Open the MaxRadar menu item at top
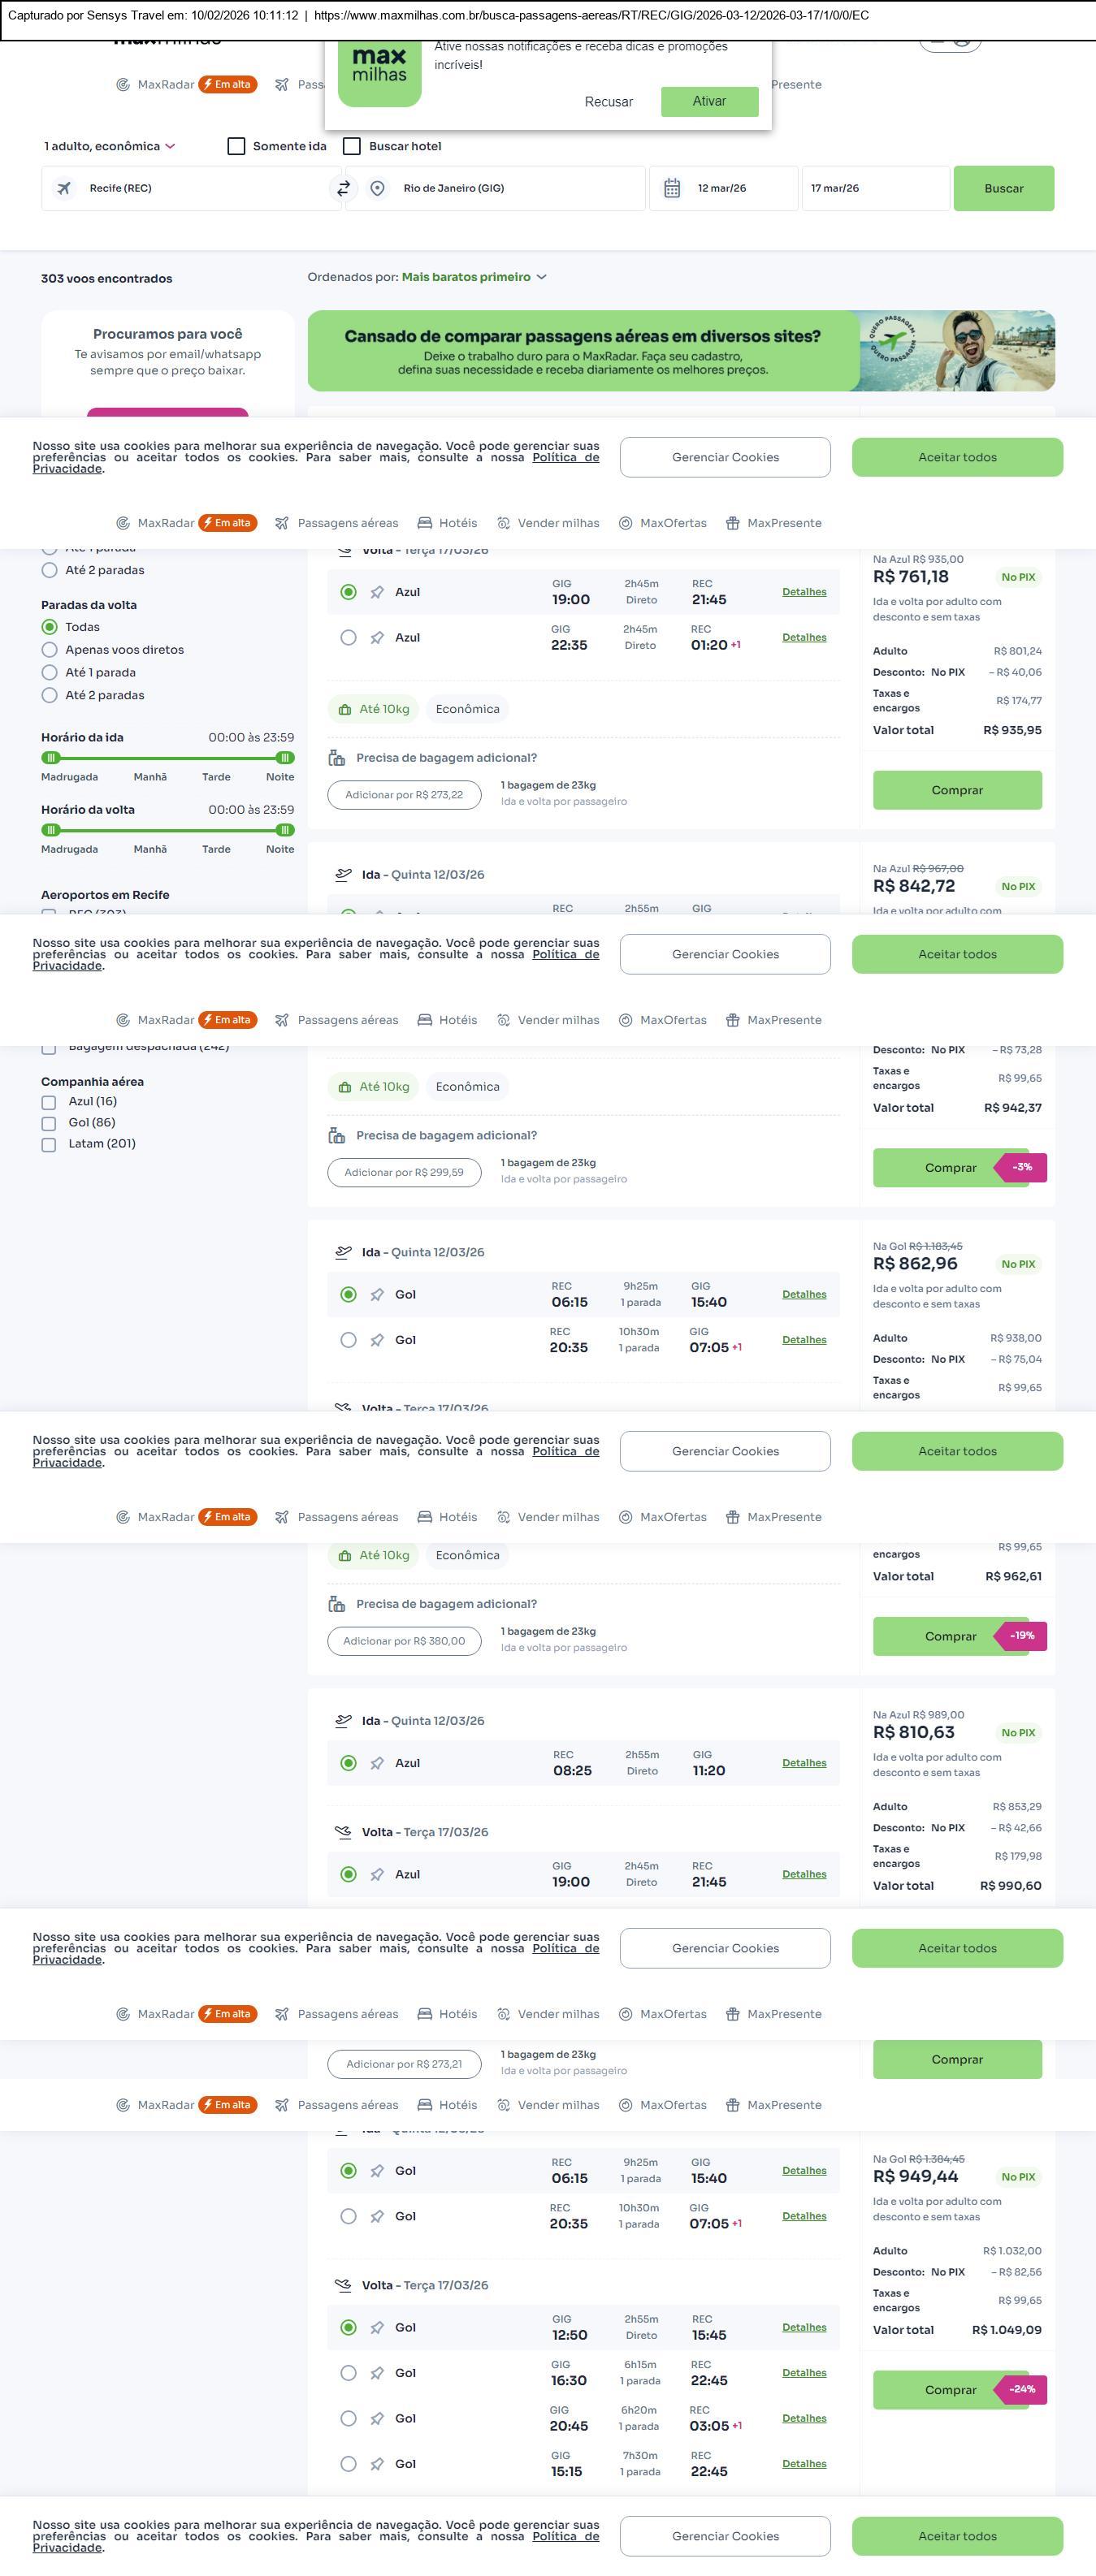This screenshot has height=2576, width=1096. 165,85
